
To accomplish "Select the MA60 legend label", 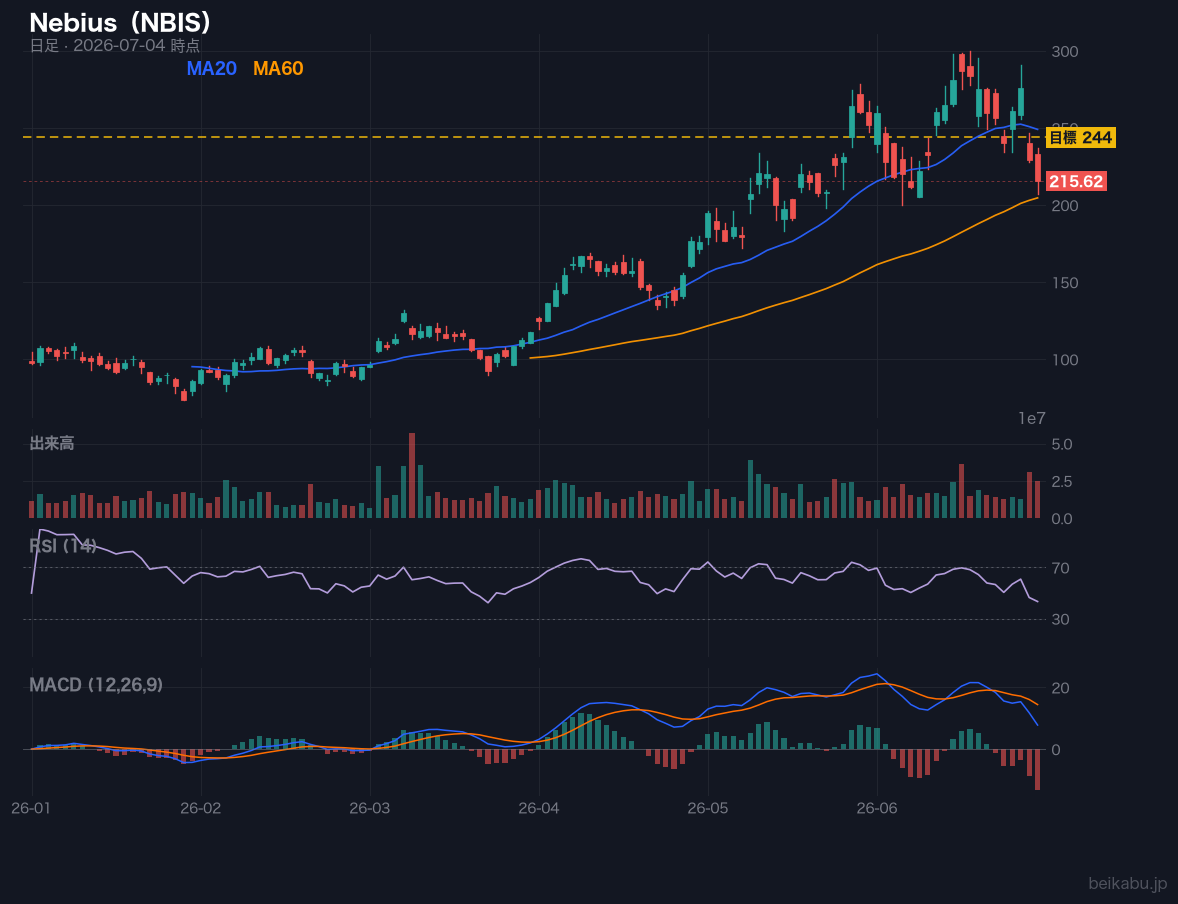I will click(x=278, y=68).
